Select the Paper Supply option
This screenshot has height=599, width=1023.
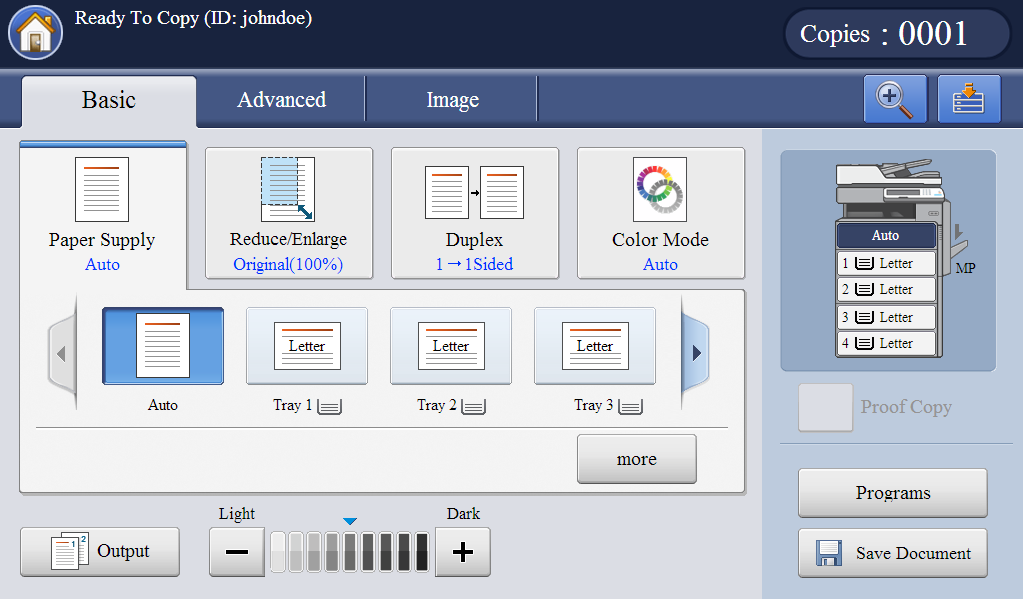pos(102,213)
